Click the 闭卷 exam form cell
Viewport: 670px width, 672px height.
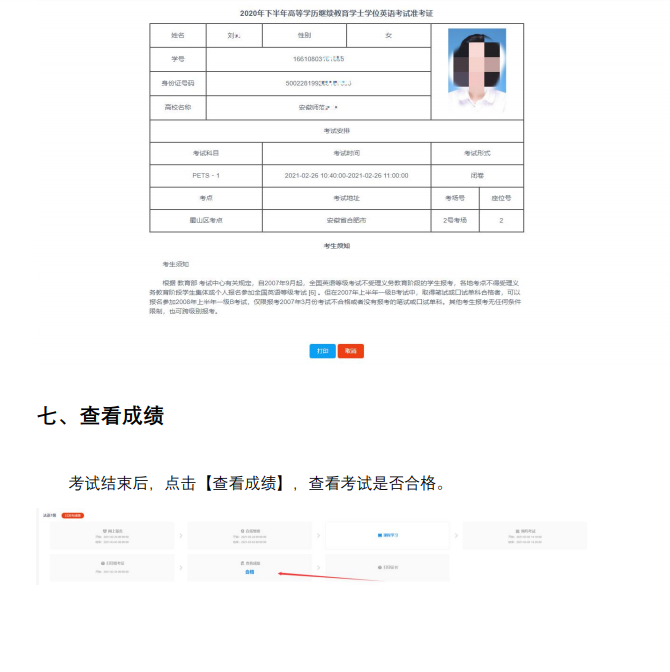point(477,175)
